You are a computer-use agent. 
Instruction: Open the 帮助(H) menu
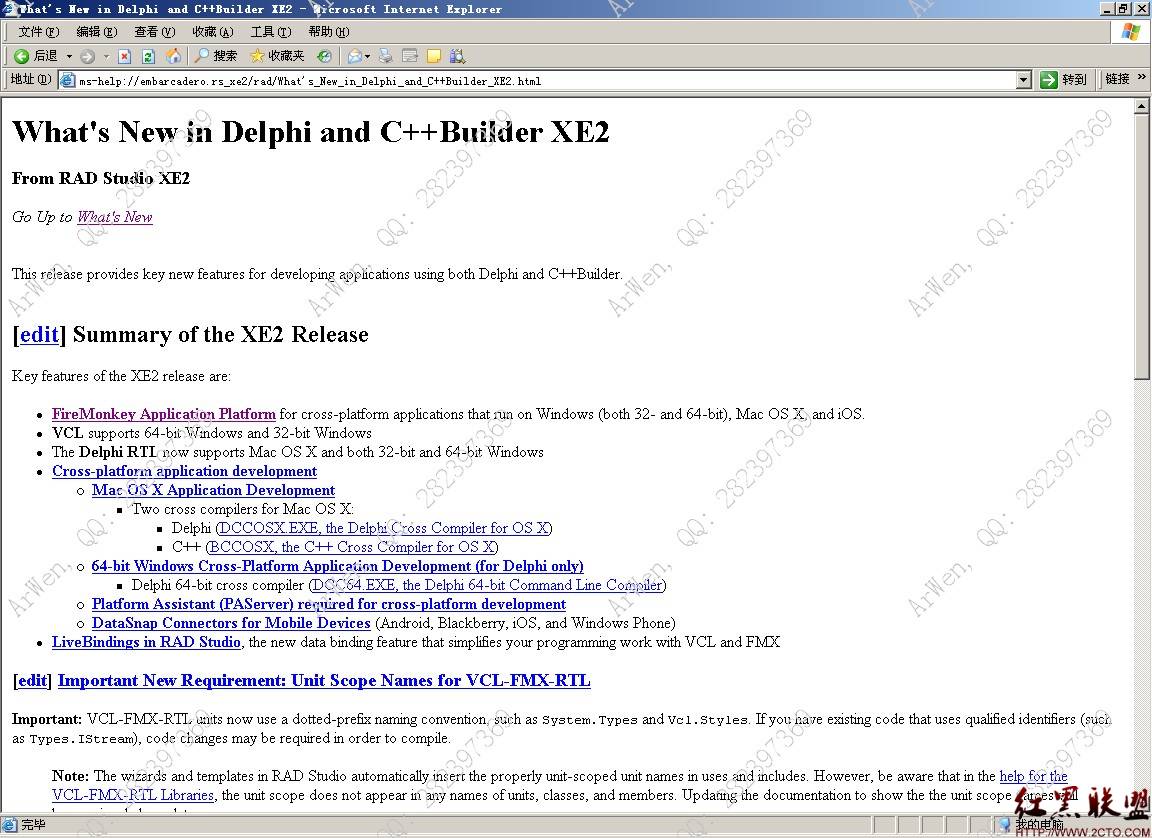click(x=328, y=32)
